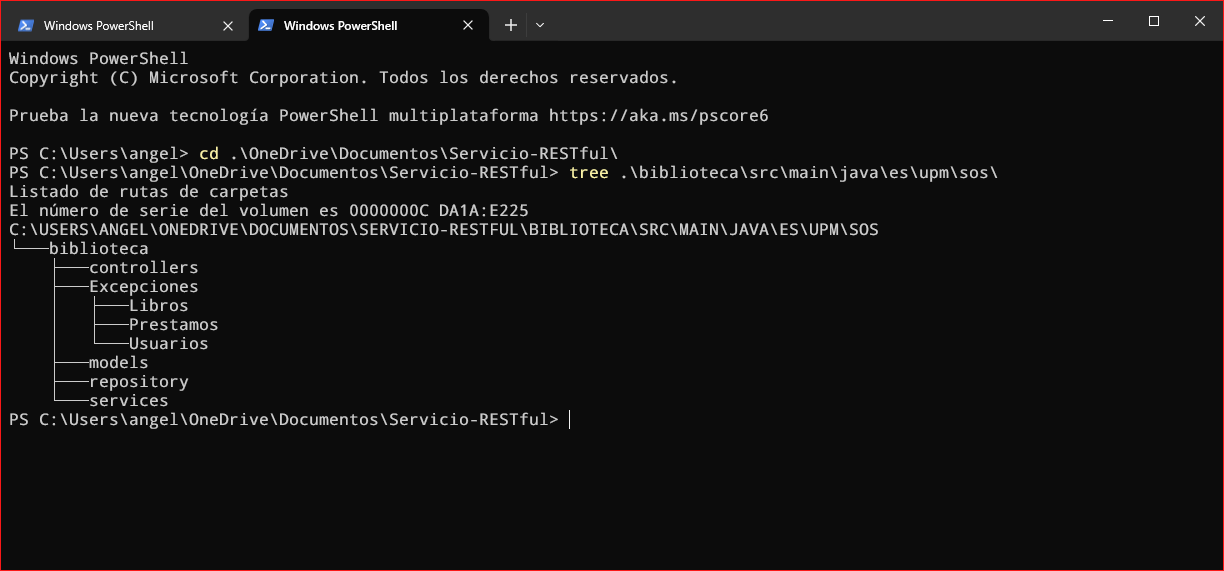Minimize the terminal window

click(1108, 21)
